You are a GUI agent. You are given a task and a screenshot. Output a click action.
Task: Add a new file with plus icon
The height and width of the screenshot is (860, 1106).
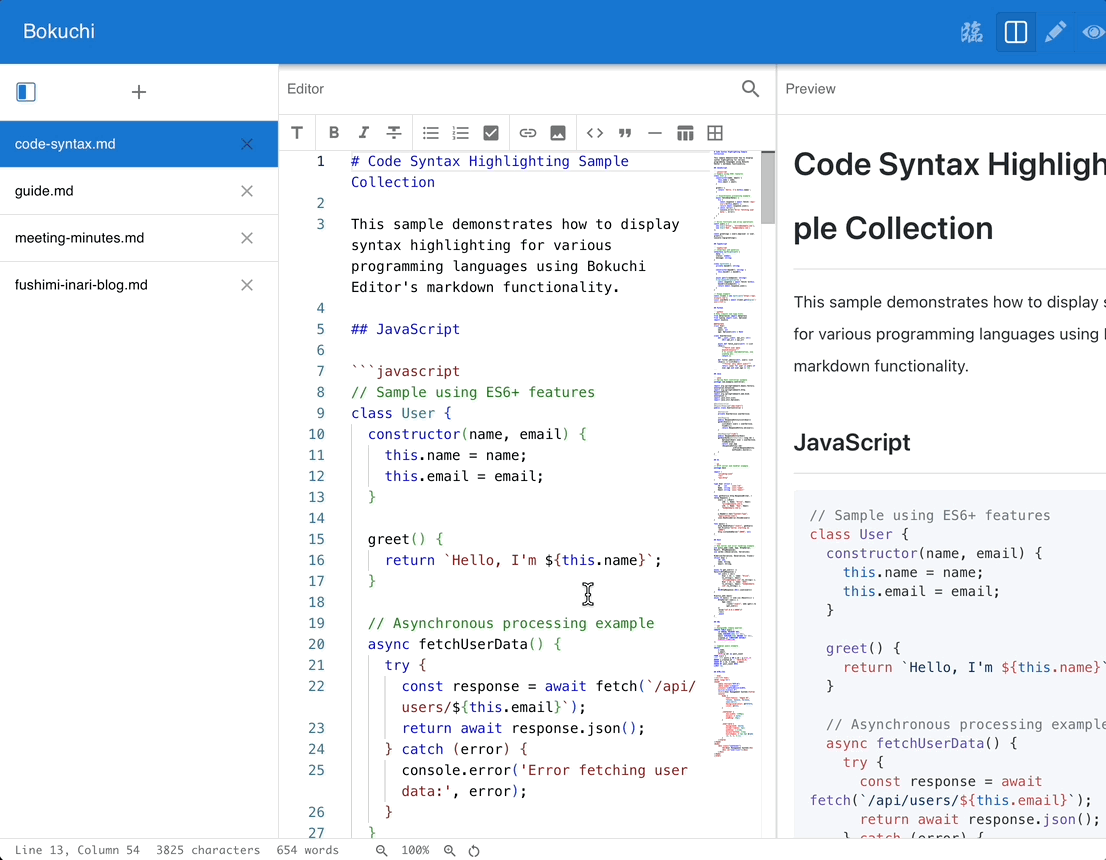139,92
